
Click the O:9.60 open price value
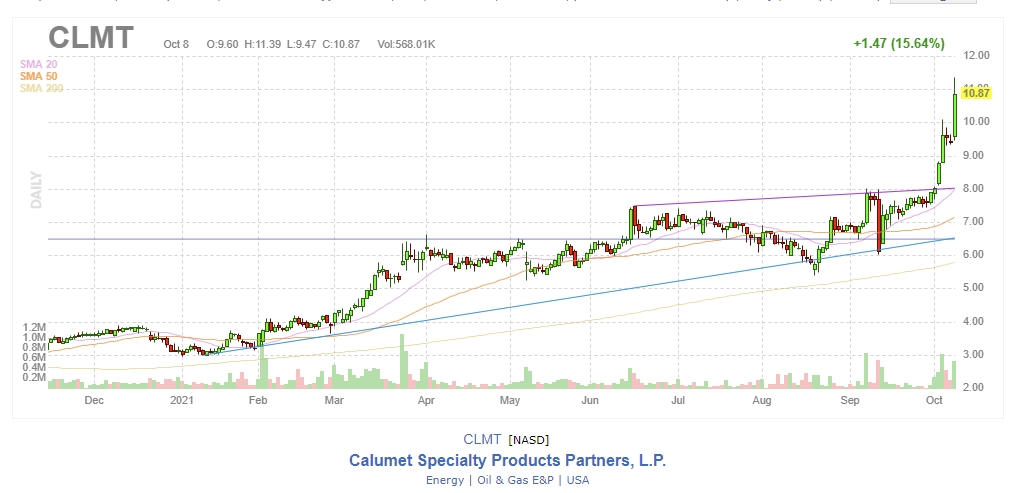click(222, 45)
